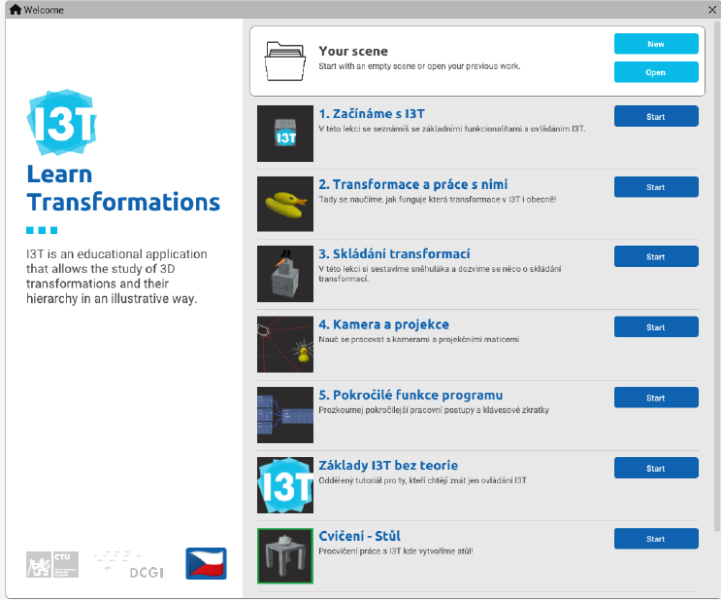Select the snowman Skládání transformací thumbnail
The image size is (721, 600).
pos(285,274)
